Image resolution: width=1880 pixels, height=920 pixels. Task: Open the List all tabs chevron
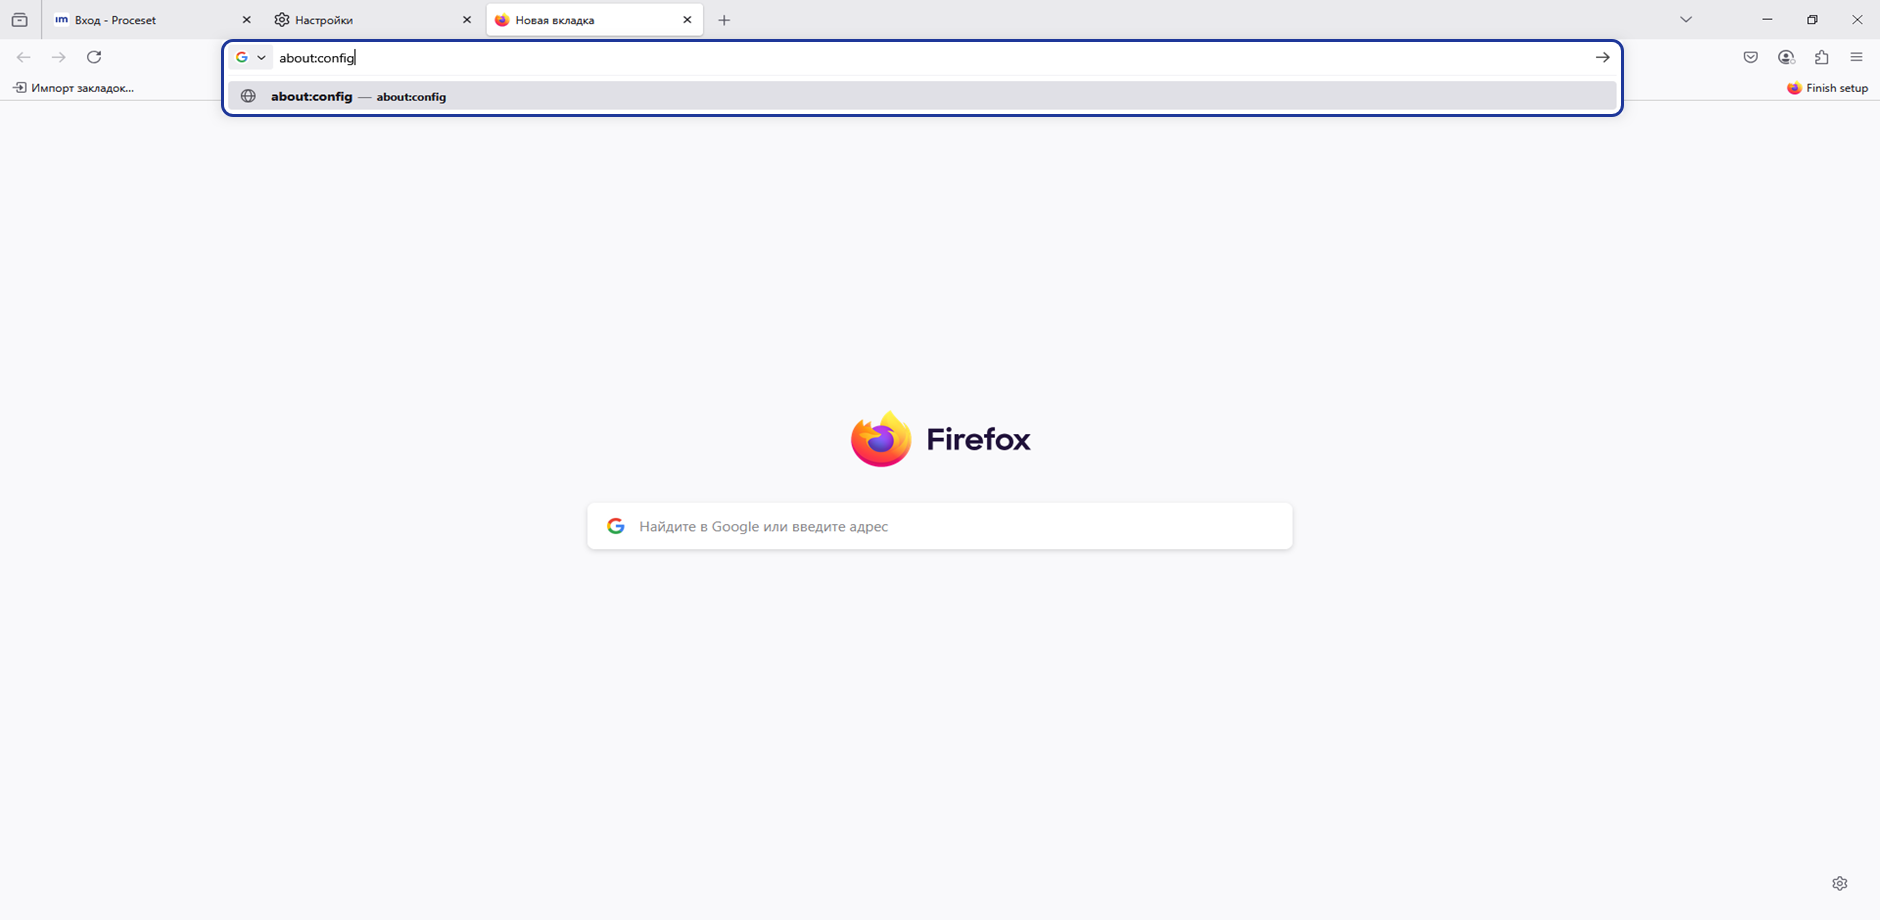(x=1686, y=20)
